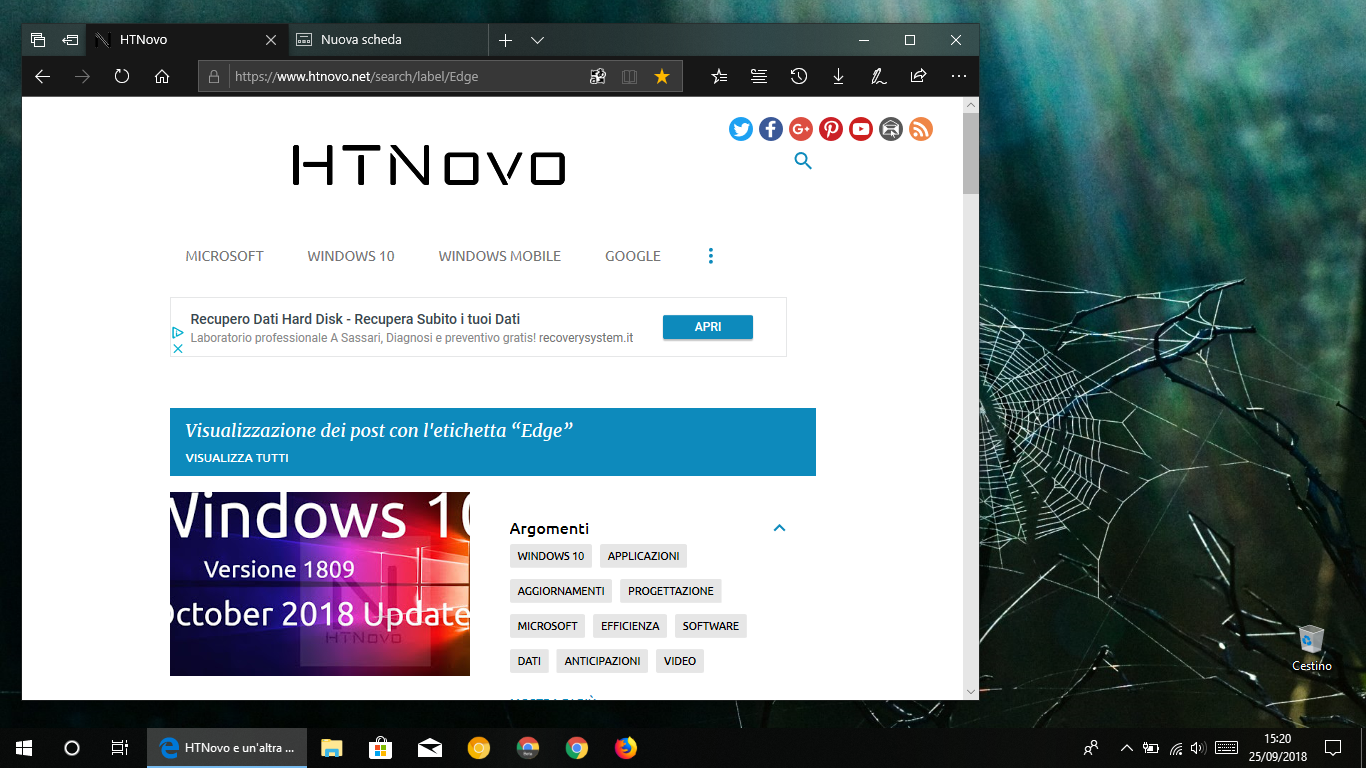This screenshot has width=1366, height=768.
Task: Show tab previews dropdown arrow
Action: (537, 40)
